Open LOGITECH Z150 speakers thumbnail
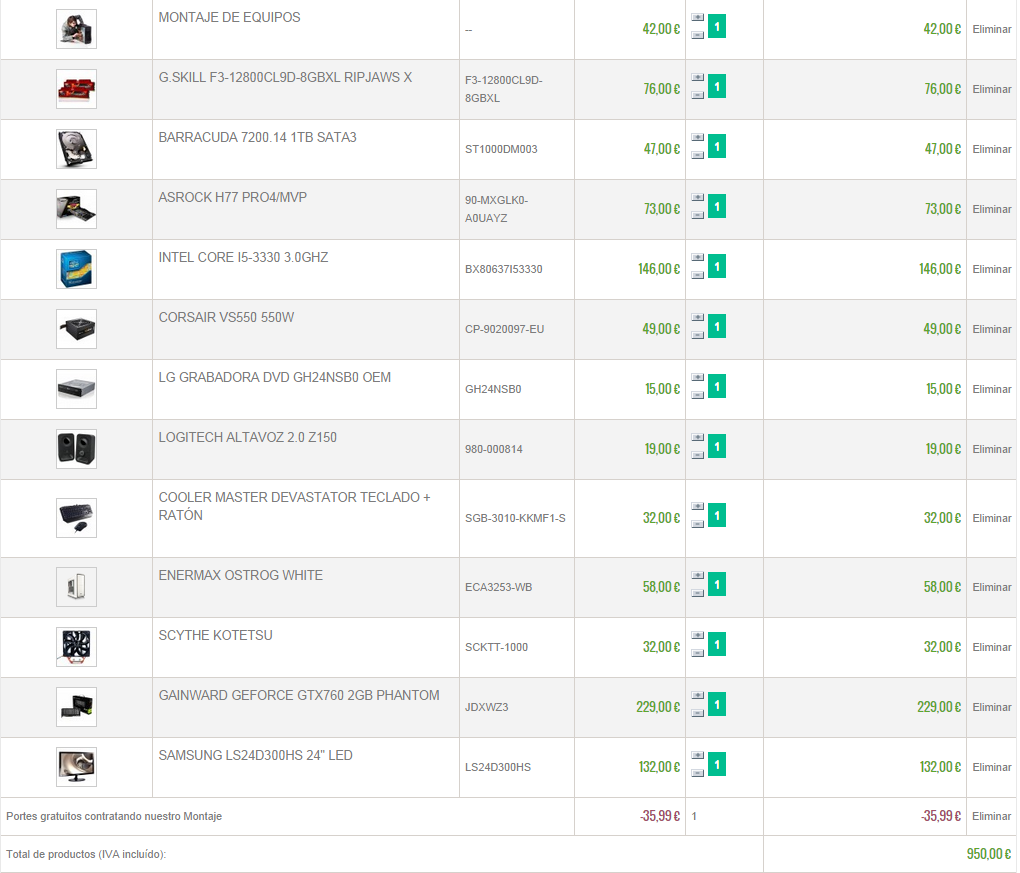Screen dimensions: 1020x873 tap(76, 448)
